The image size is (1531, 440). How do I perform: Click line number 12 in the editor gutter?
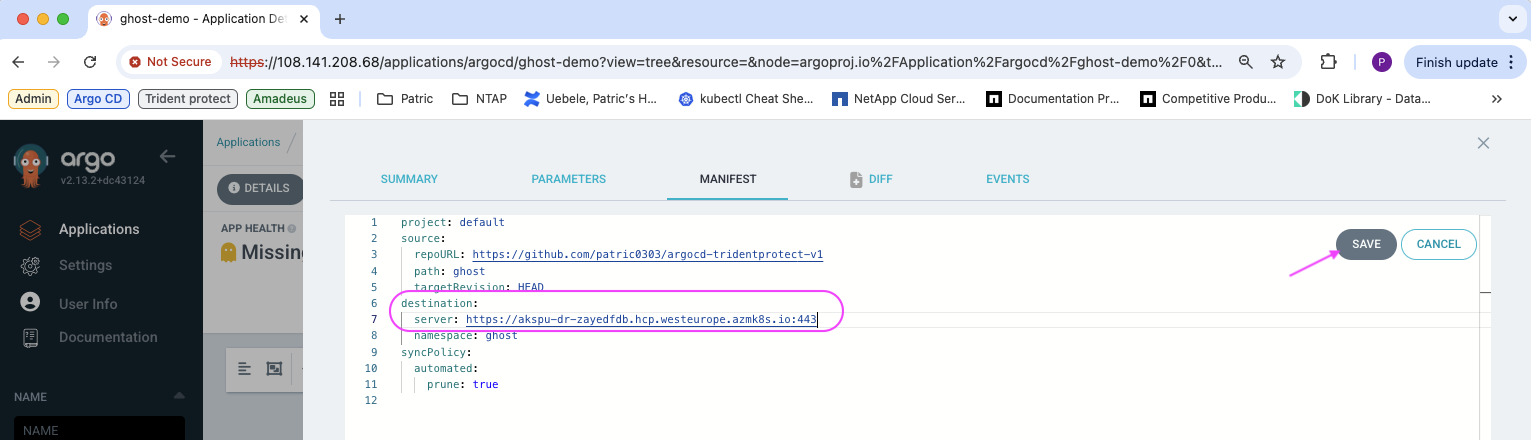371,400
